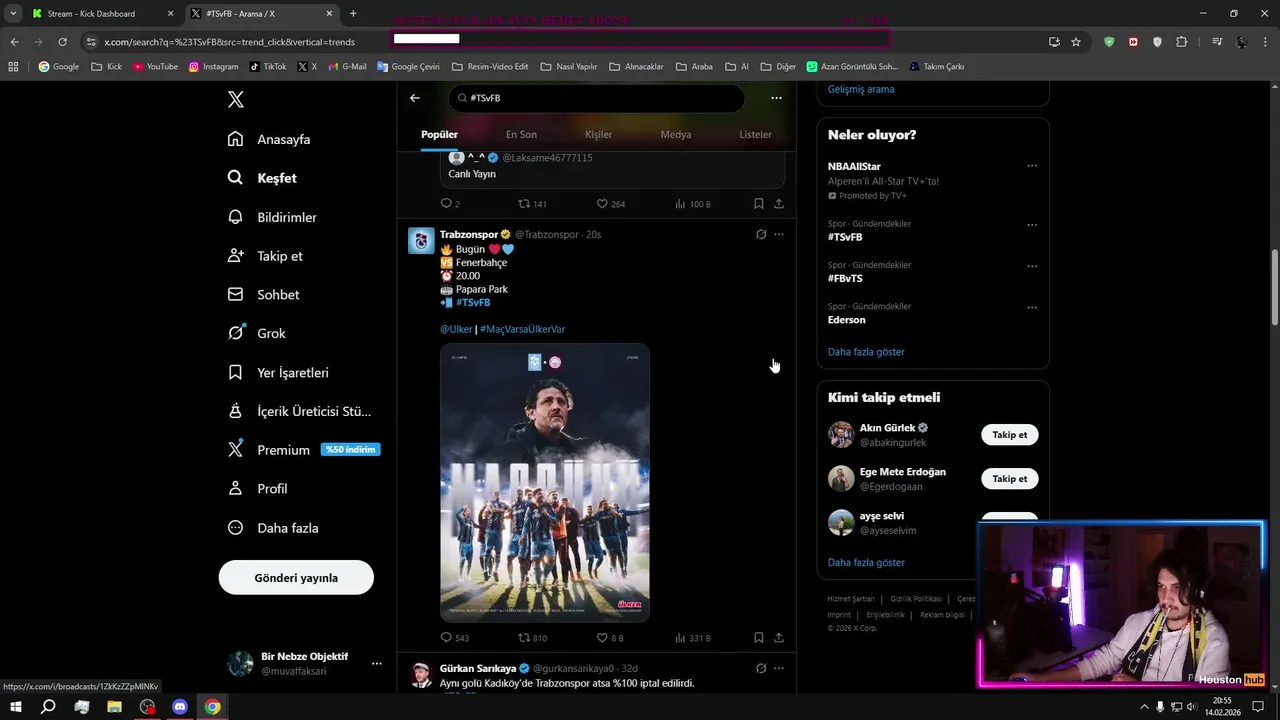Switch to Listeler tab

point(755,134)
